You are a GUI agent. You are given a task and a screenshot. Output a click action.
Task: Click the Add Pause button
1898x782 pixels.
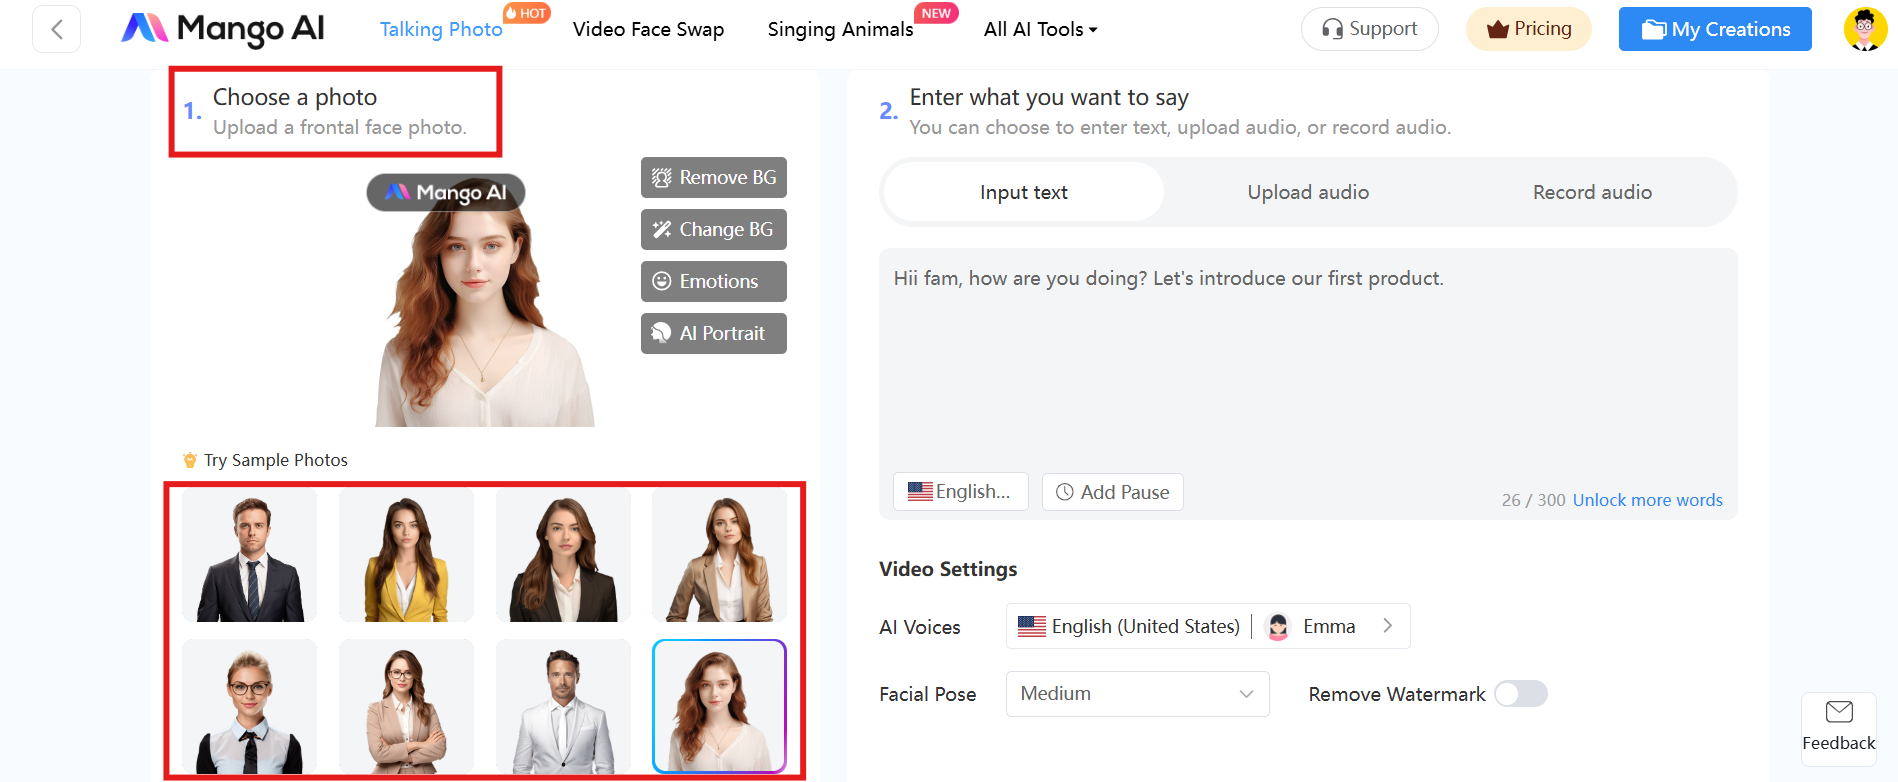1112,492
